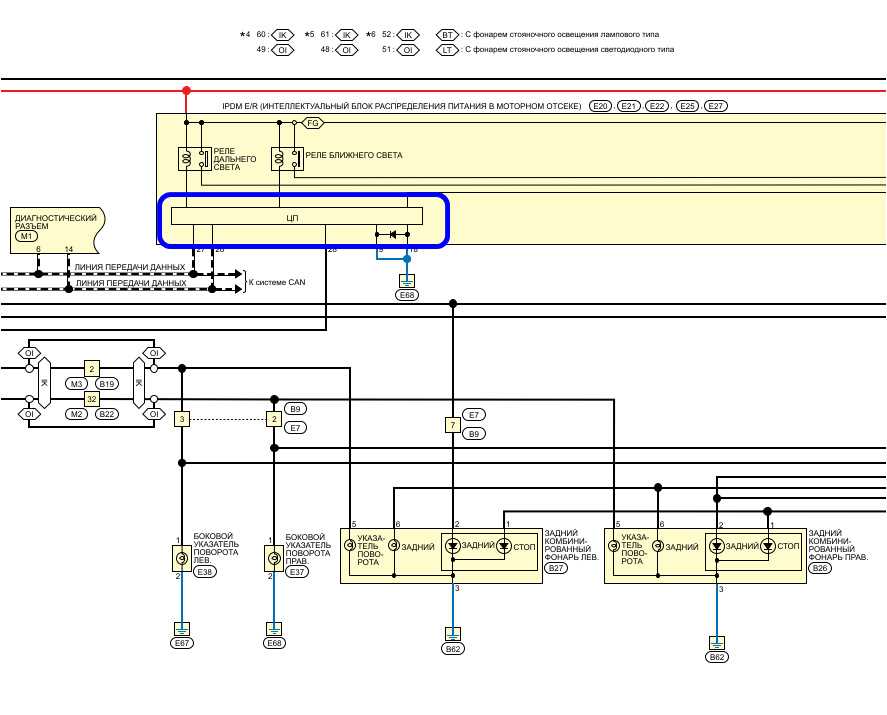The width and height of the screenshot is (887, 715).
Task: Select M1 label in diagnostic connector
Action: click(26, 236)
